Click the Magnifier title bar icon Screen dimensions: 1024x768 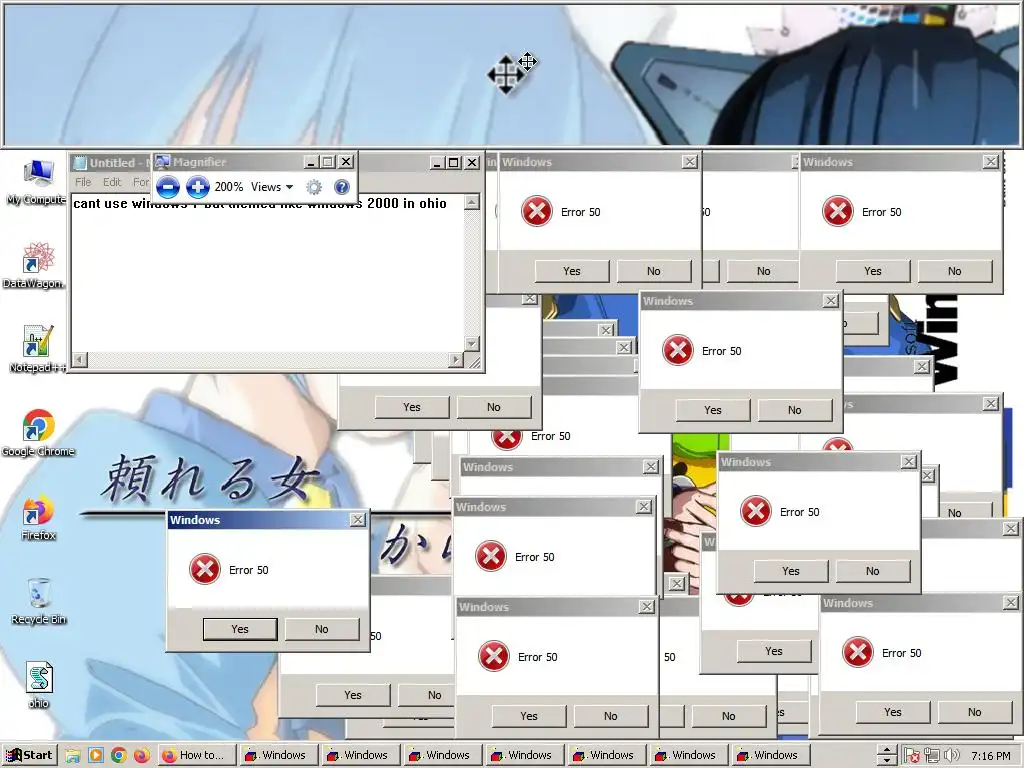click(163, 162)
